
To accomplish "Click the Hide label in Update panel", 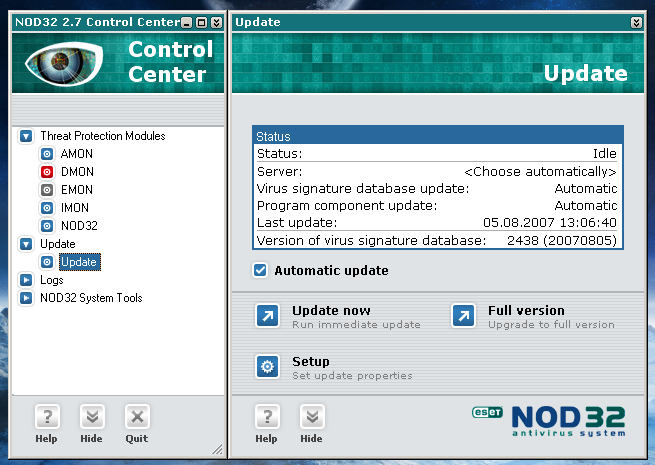I will tap(311, 439).
